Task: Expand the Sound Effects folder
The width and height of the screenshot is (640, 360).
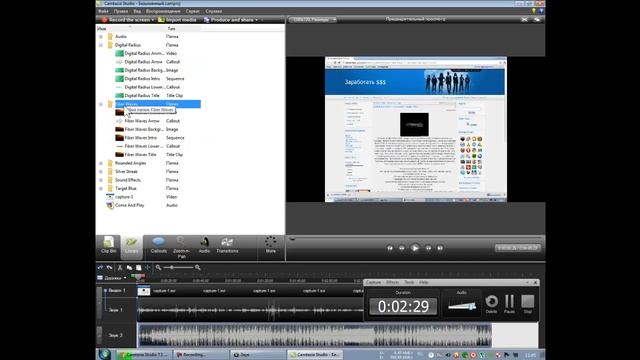Action: pyautogui.click(x=101, y=180)
